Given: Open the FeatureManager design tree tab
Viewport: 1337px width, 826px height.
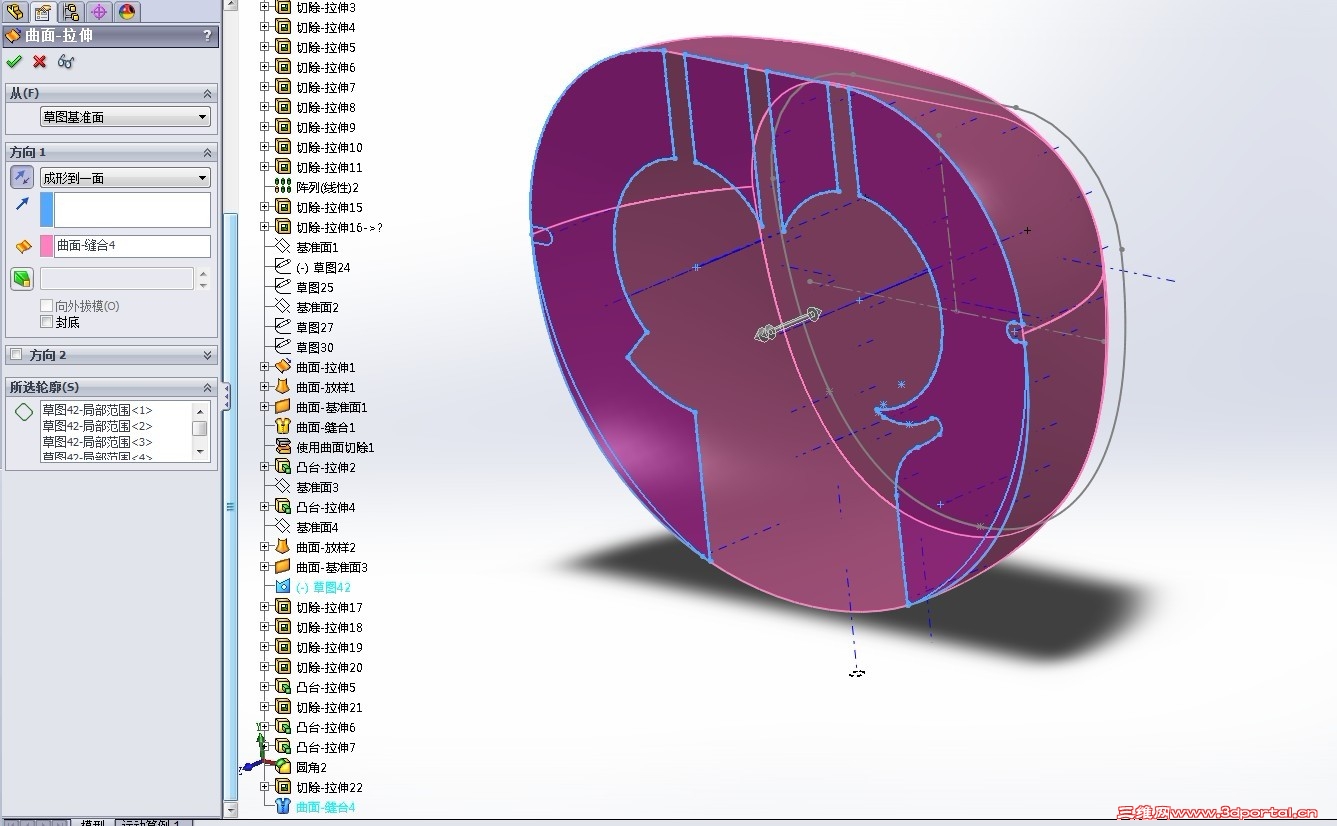Looking at the screenshot, I should point(14,11).
